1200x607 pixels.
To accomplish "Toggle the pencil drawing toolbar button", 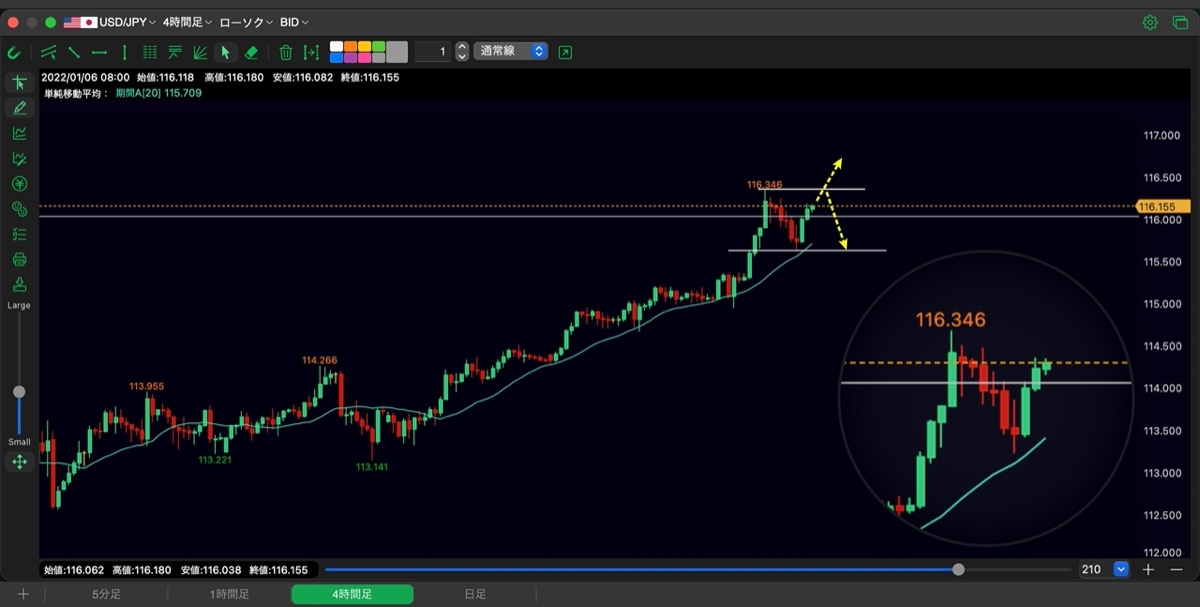I will click(19, 108).
